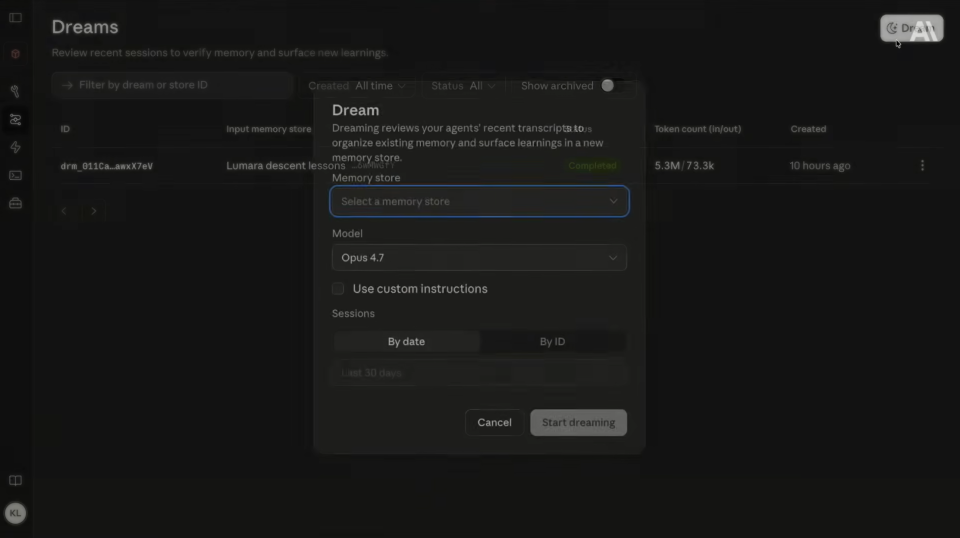This screenshot has height=538, width=960.
Task: Focus the Filter by dream or store ID field
Action: [172, 85]
